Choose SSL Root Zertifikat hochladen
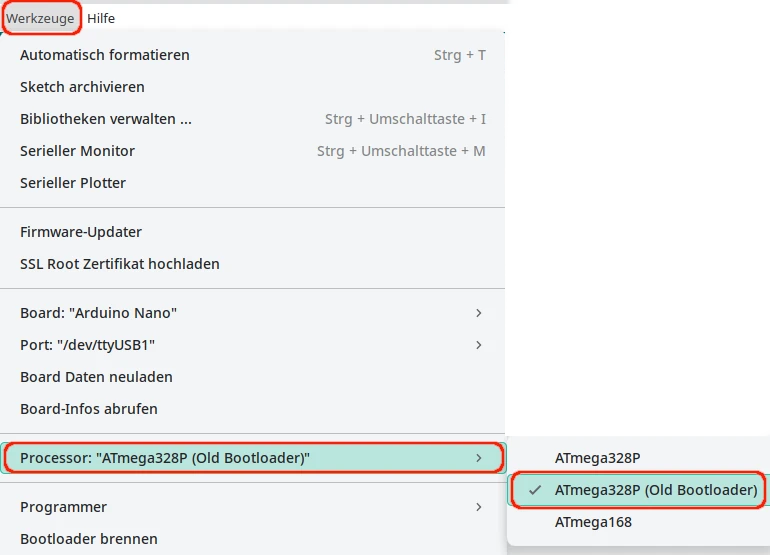The width and height of the screenshot is (770, 555). (x=120, y=264)
